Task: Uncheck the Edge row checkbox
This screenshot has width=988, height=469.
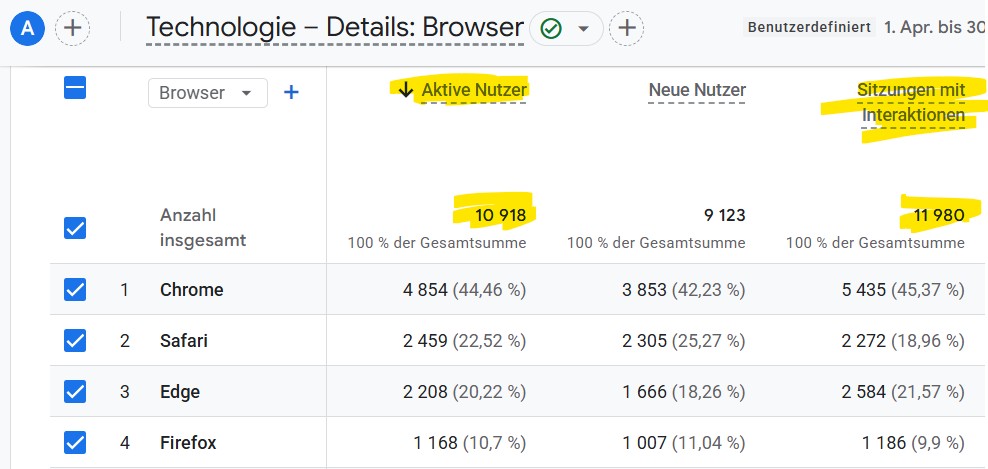Action: [x=75, y=392]
